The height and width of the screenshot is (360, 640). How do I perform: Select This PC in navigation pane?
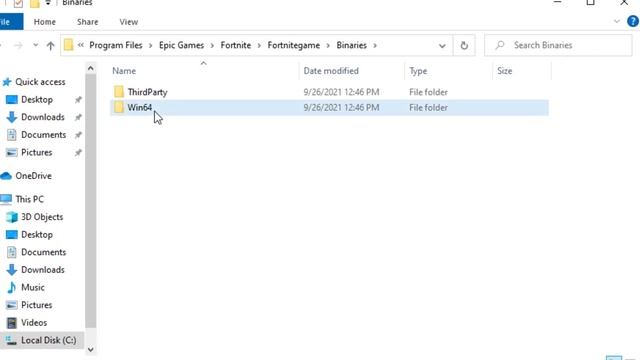(29, 199)
